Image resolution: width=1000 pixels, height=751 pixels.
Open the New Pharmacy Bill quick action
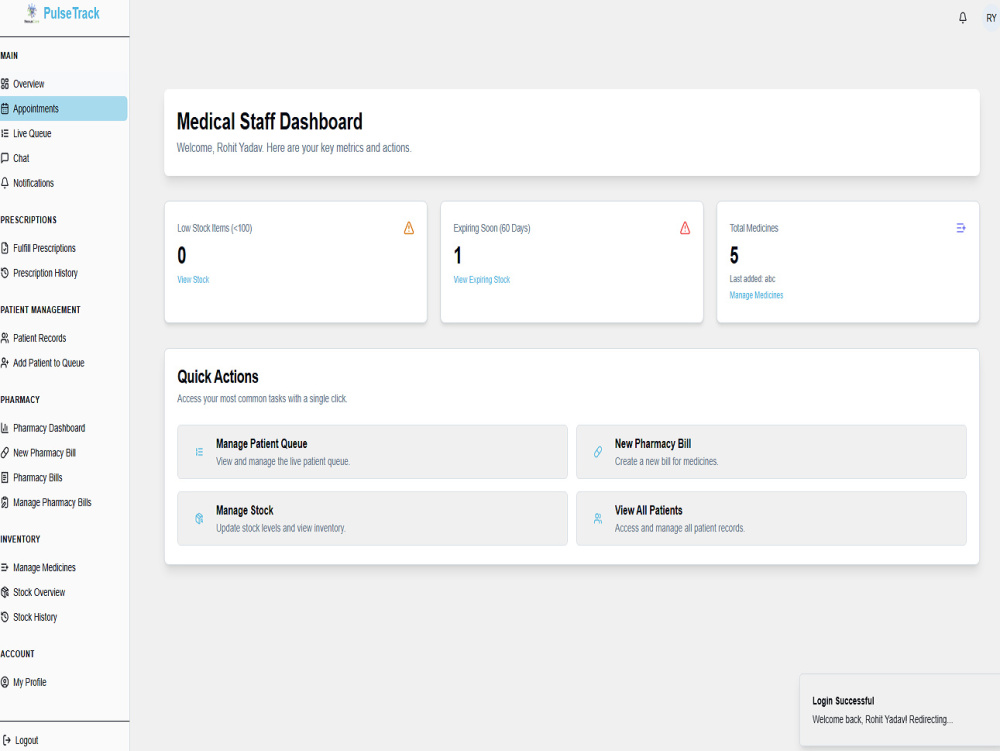771,452
